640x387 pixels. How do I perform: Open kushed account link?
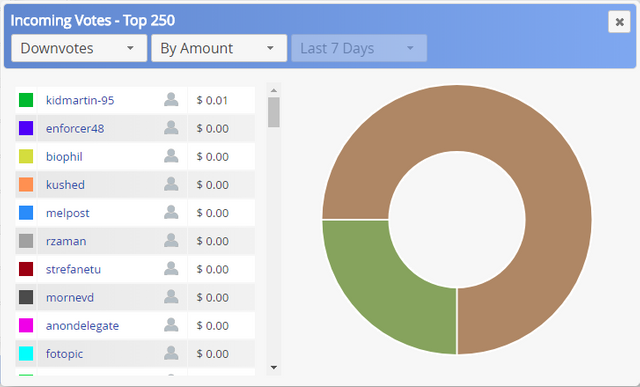[x=65, y=185]
